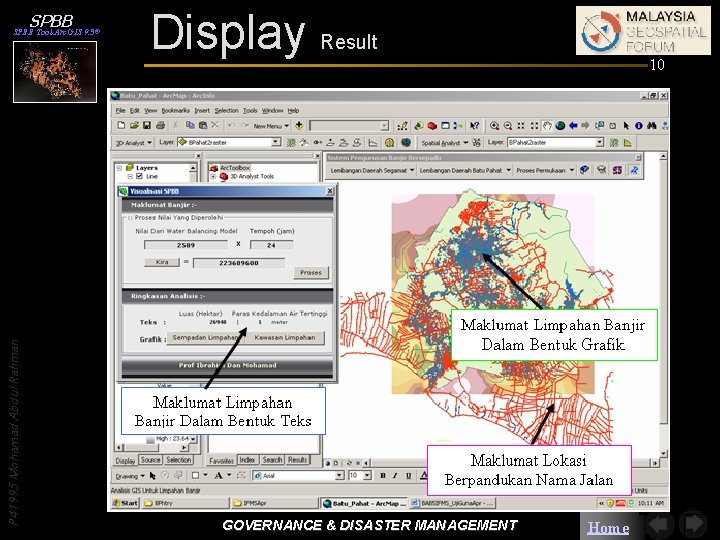Switch to the Source tab
This screenshot has height=540, width=720.
tap(150, 460)
